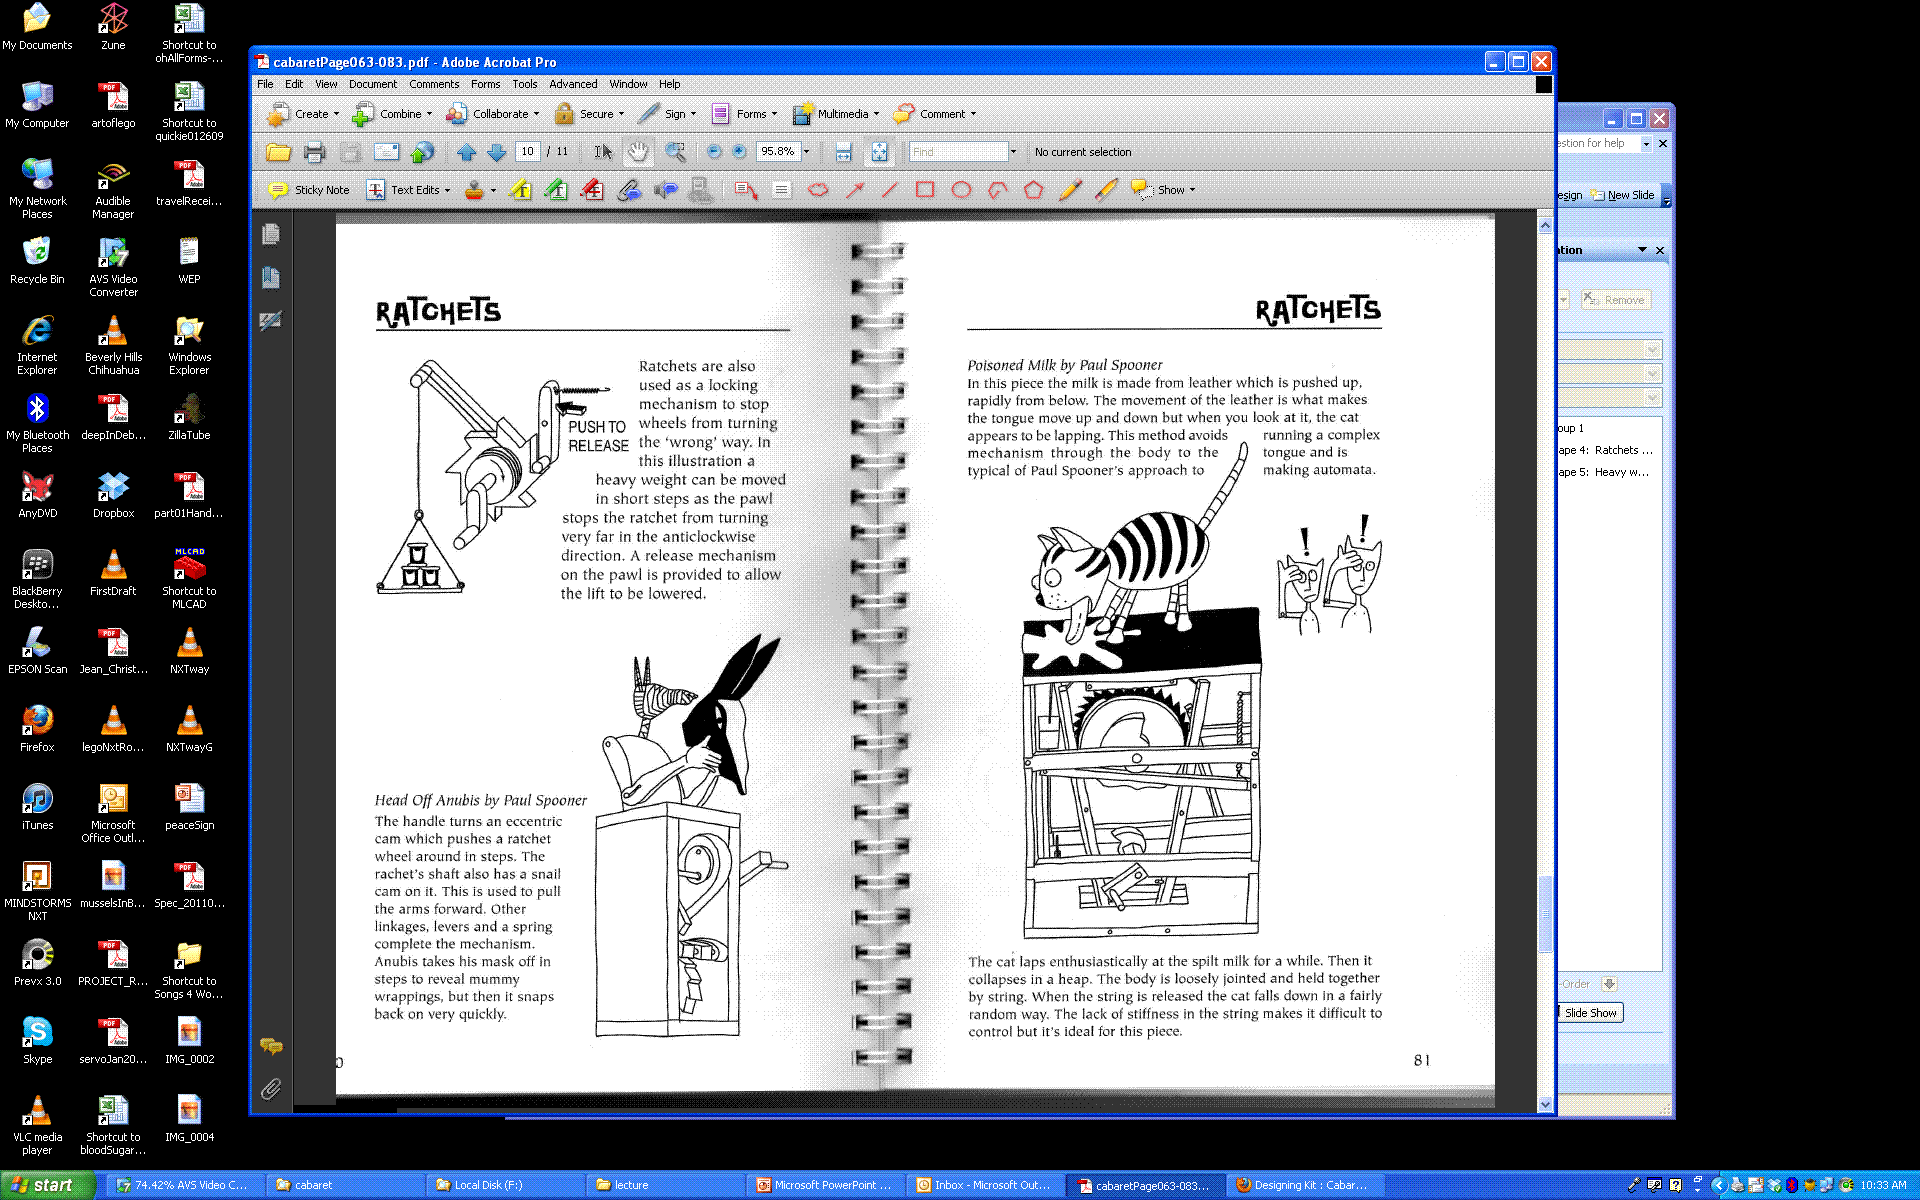
Task: Select the Oval drawing tool
Action: coord(961,190)
